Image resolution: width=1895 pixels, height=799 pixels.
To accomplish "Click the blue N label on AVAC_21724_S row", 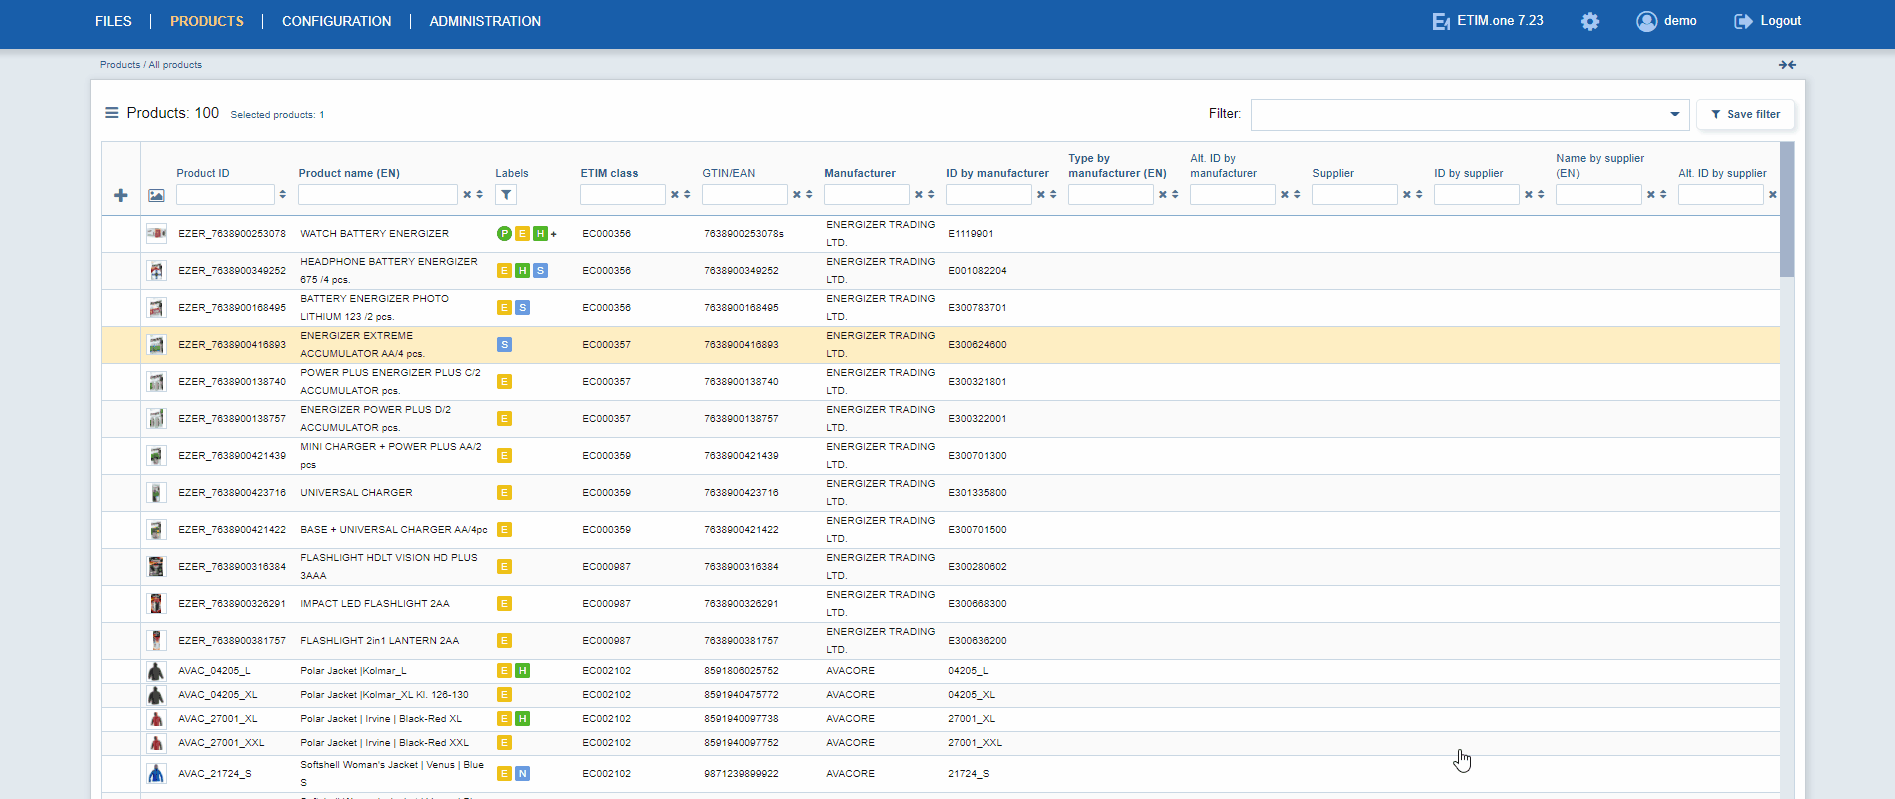I will 522,774.
